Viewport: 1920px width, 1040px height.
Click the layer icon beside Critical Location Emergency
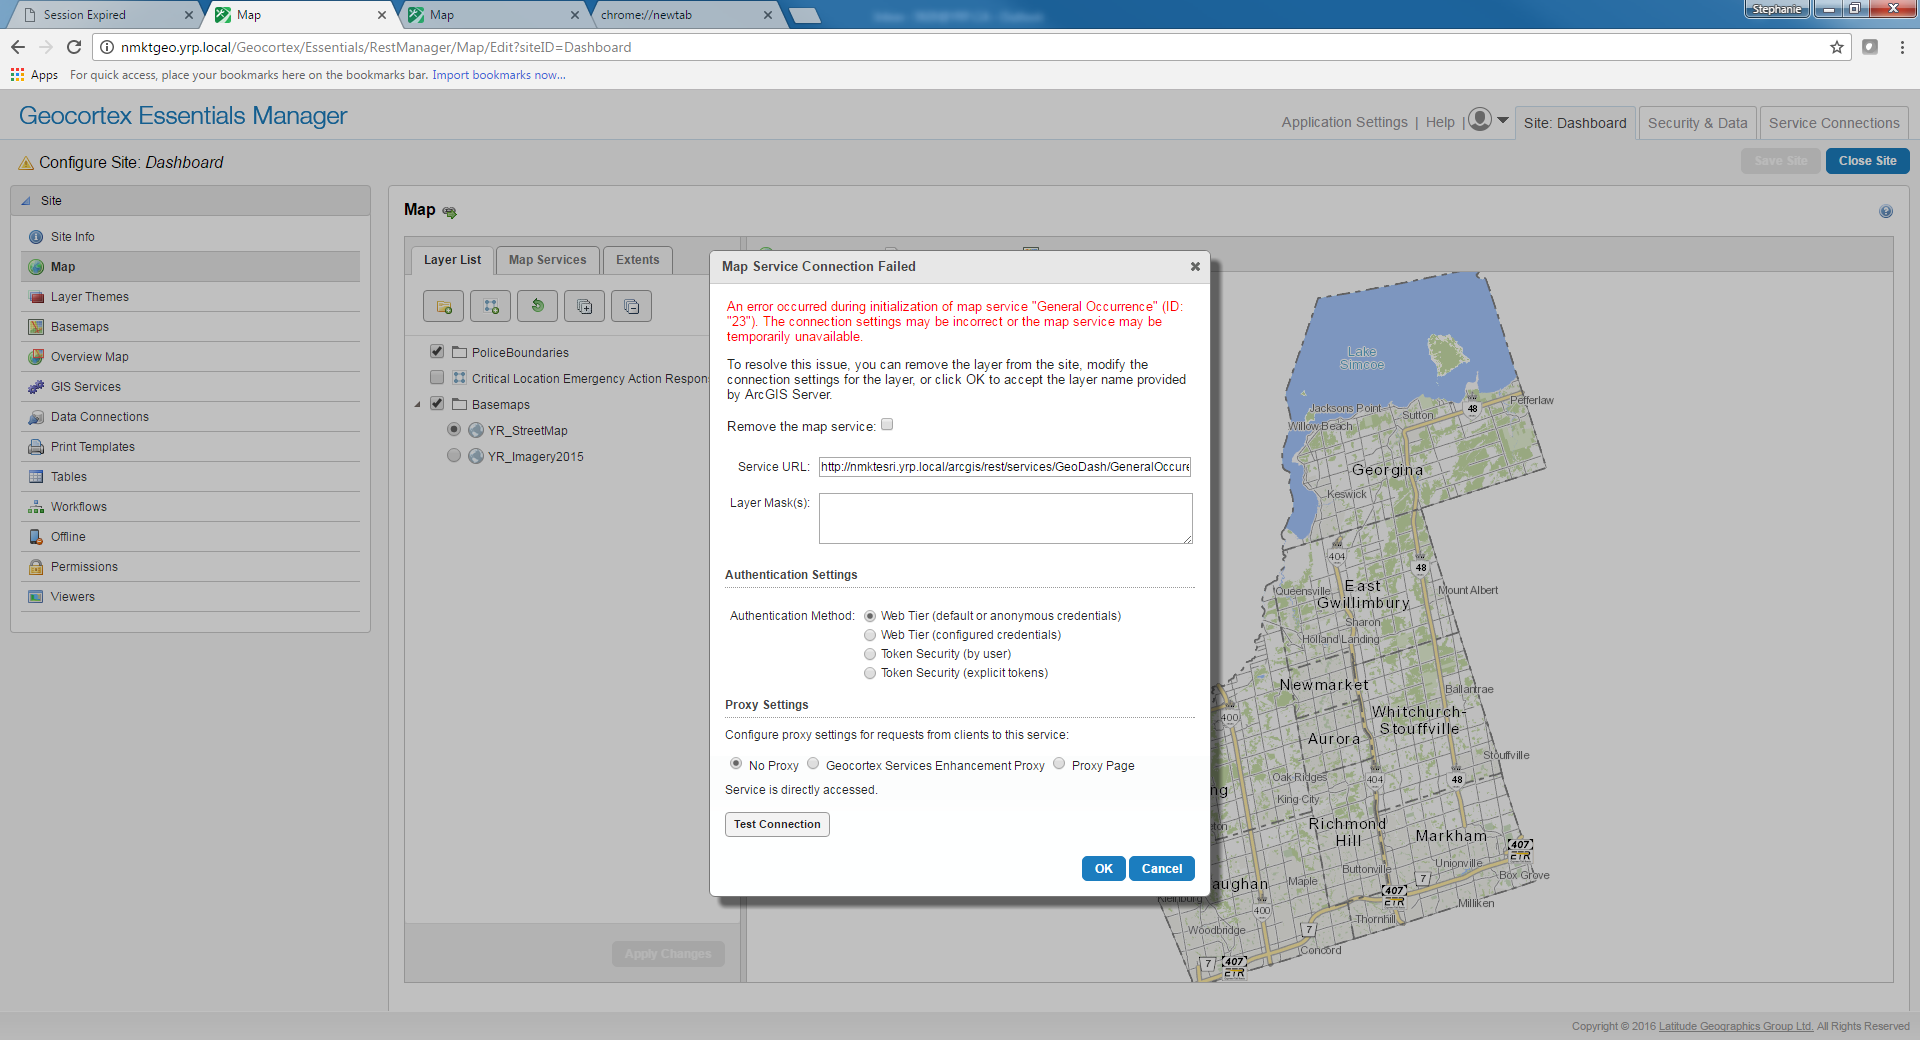(459, 378)
